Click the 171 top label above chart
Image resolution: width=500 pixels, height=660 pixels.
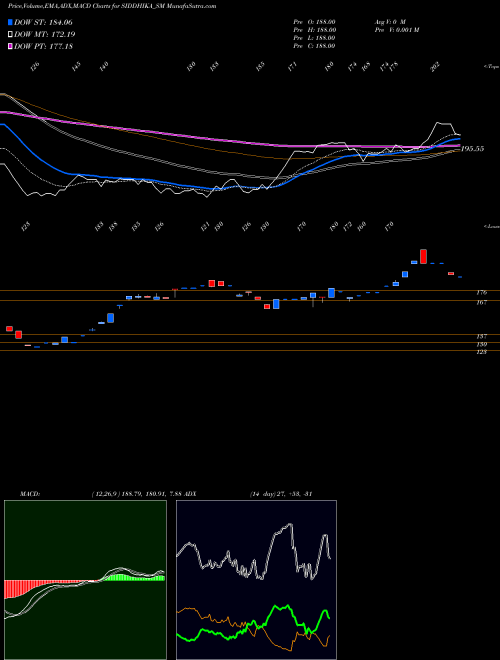point(293,66)
